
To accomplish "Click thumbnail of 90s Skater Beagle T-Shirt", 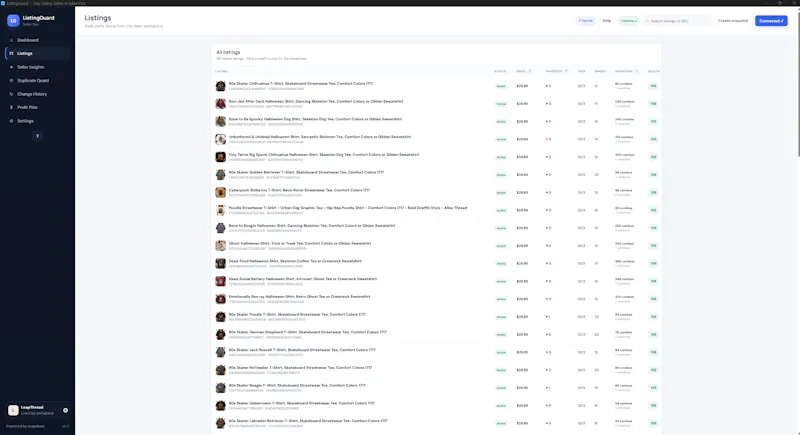I will coord(220,388).
